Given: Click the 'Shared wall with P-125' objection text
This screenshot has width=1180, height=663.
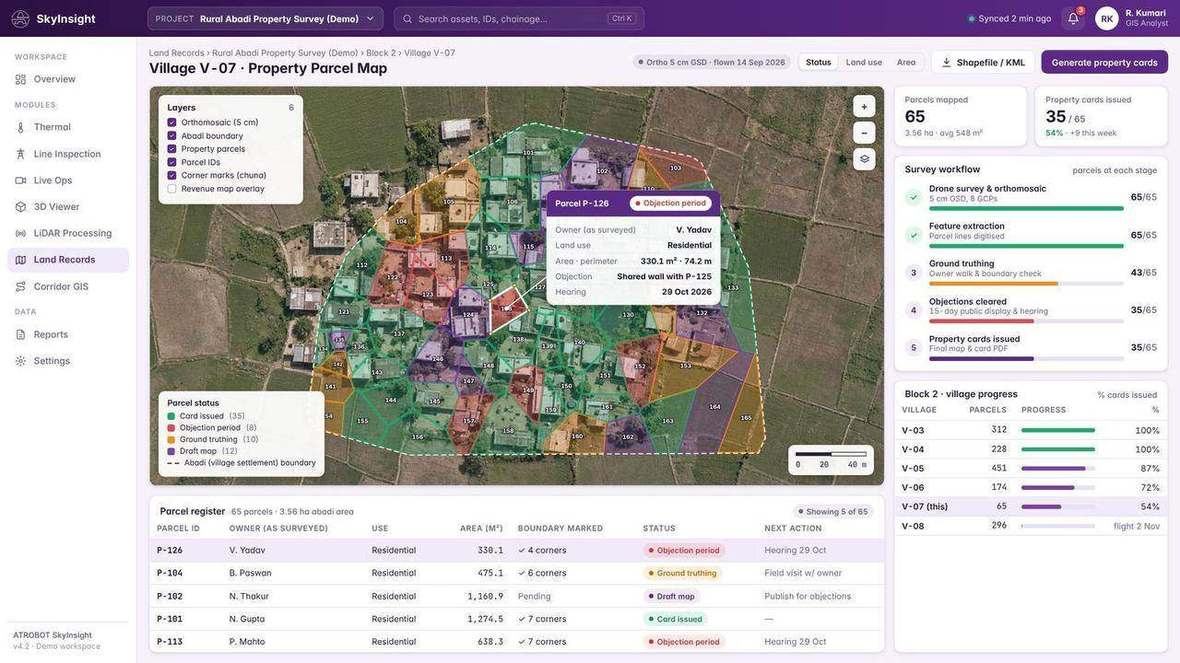Looking at the screenshot, I should click(x=664, y=277).
